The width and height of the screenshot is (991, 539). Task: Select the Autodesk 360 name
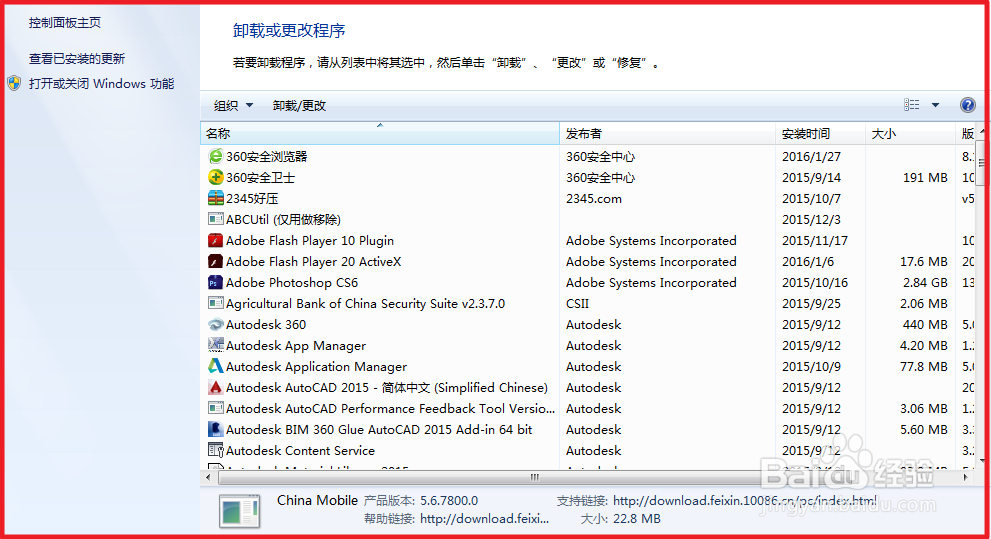click(265, 324)
